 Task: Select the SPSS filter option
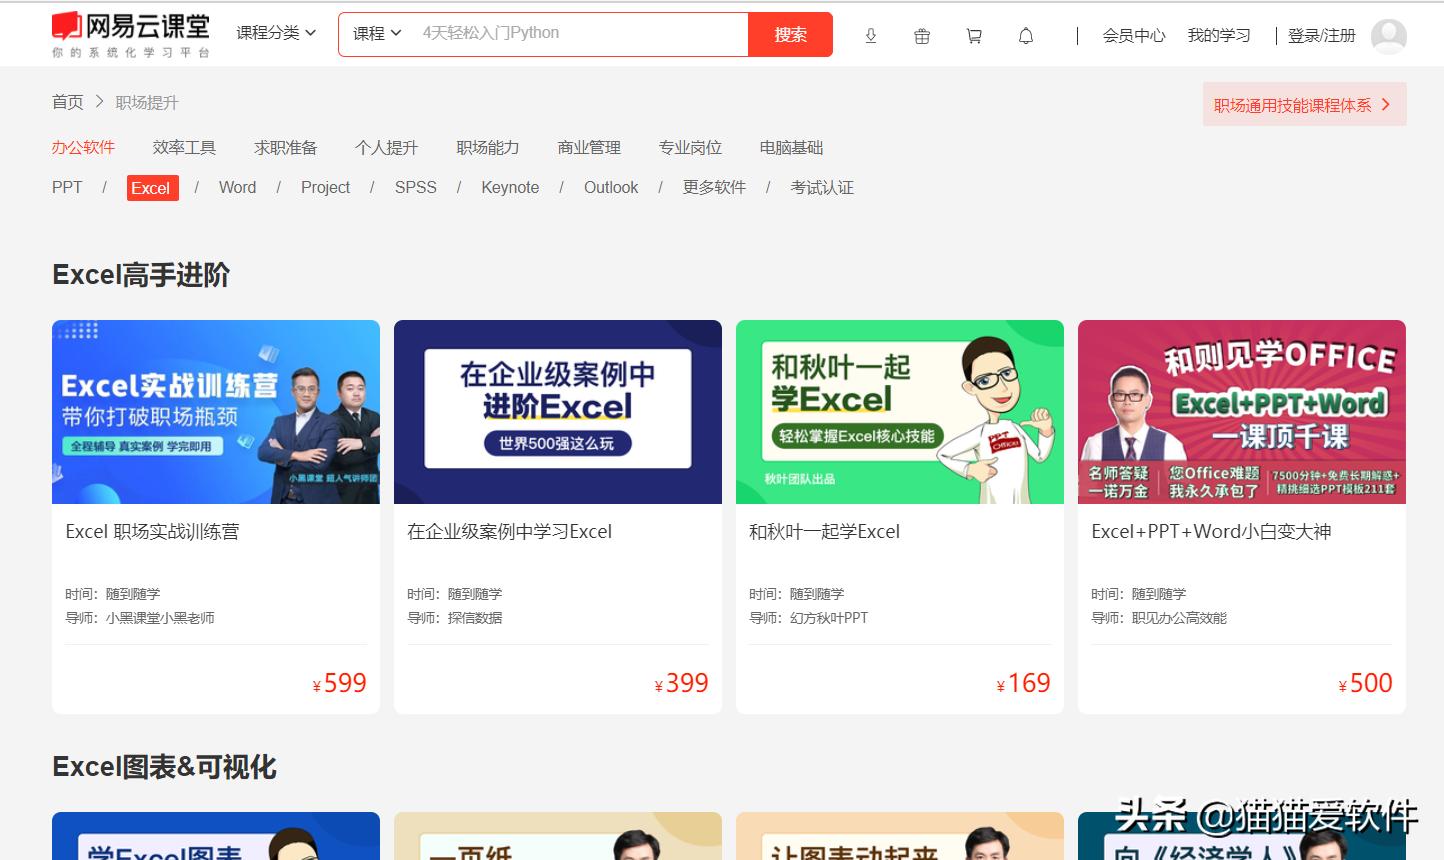(x=415, y=187)
